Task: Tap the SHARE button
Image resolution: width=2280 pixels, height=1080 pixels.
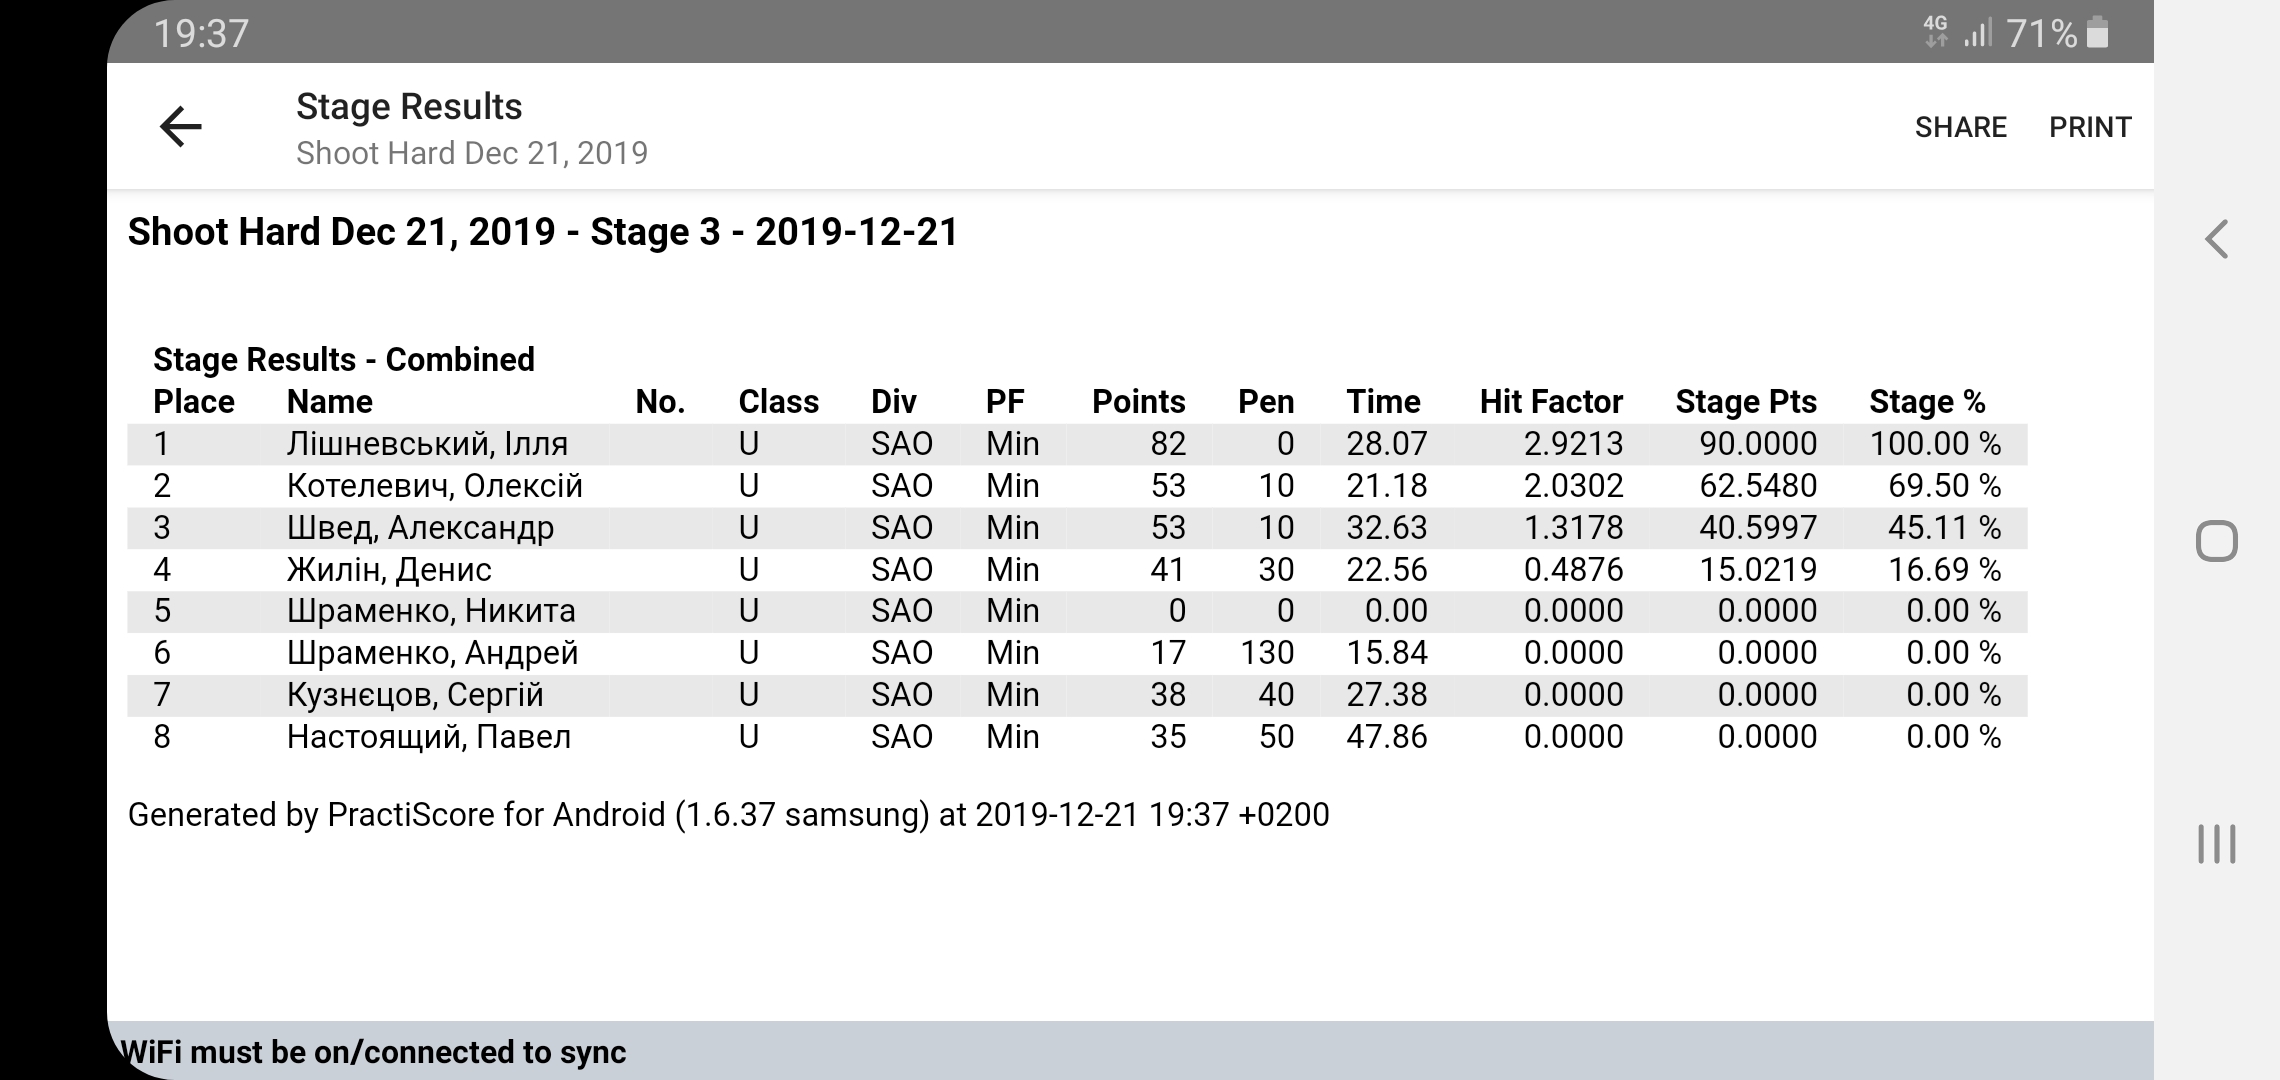Action: click(x=1960, y=127)
